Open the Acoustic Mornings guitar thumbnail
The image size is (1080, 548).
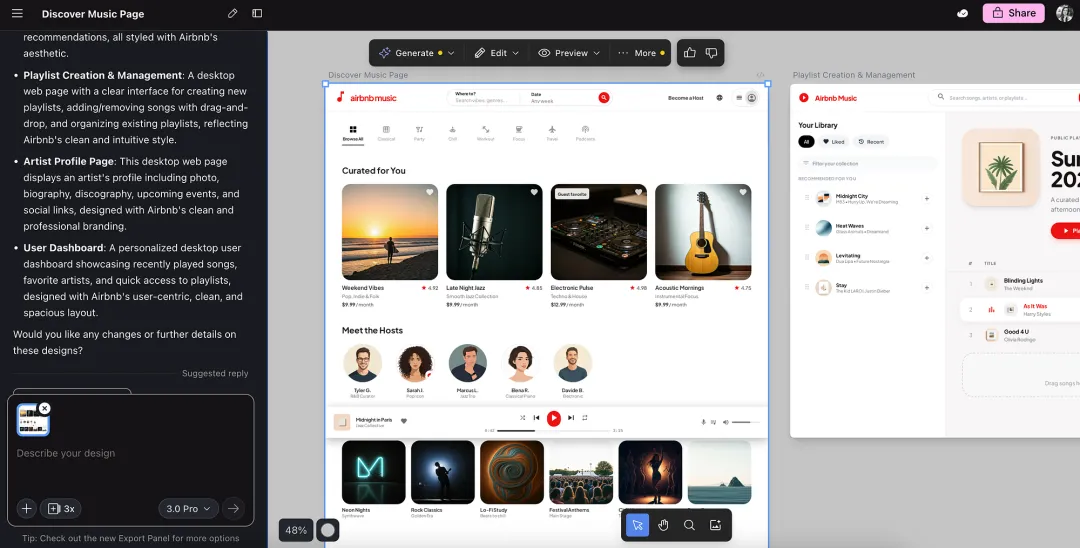coord(703,231)
